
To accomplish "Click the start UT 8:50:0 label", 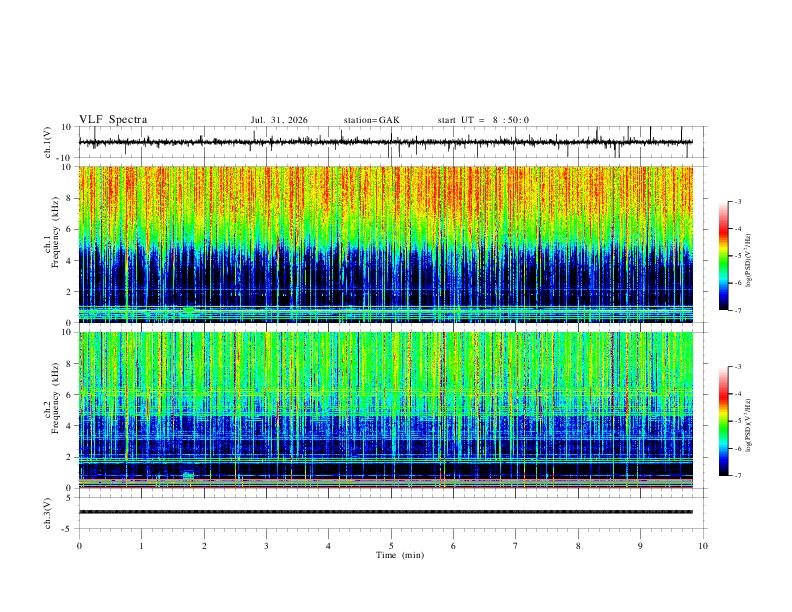I will [x=483, y=120].
